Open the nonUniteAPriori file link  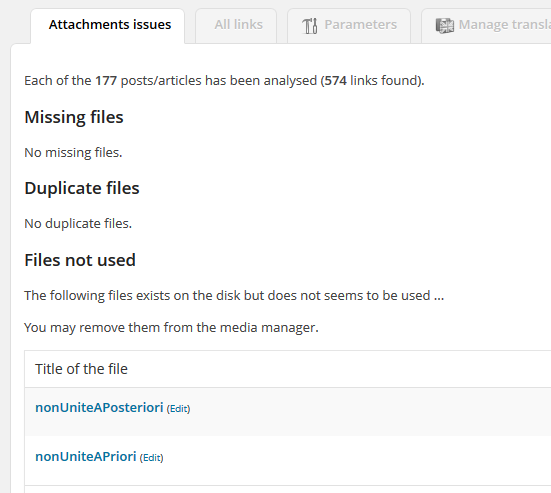coord(86,456)
